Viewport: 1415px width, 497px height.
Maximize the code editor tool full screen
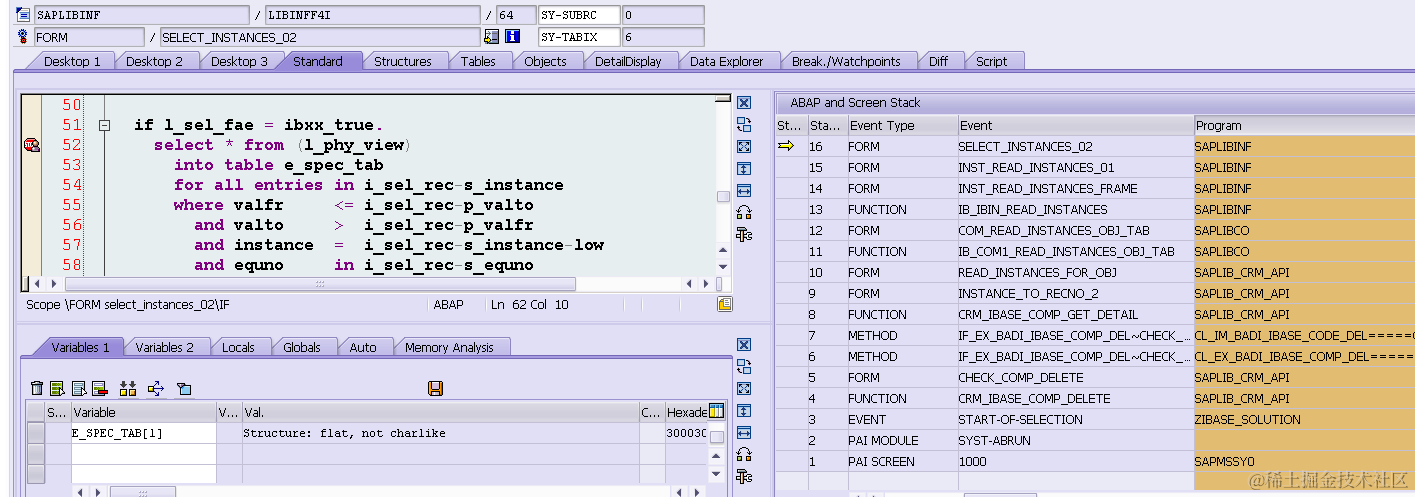(743, 146)
